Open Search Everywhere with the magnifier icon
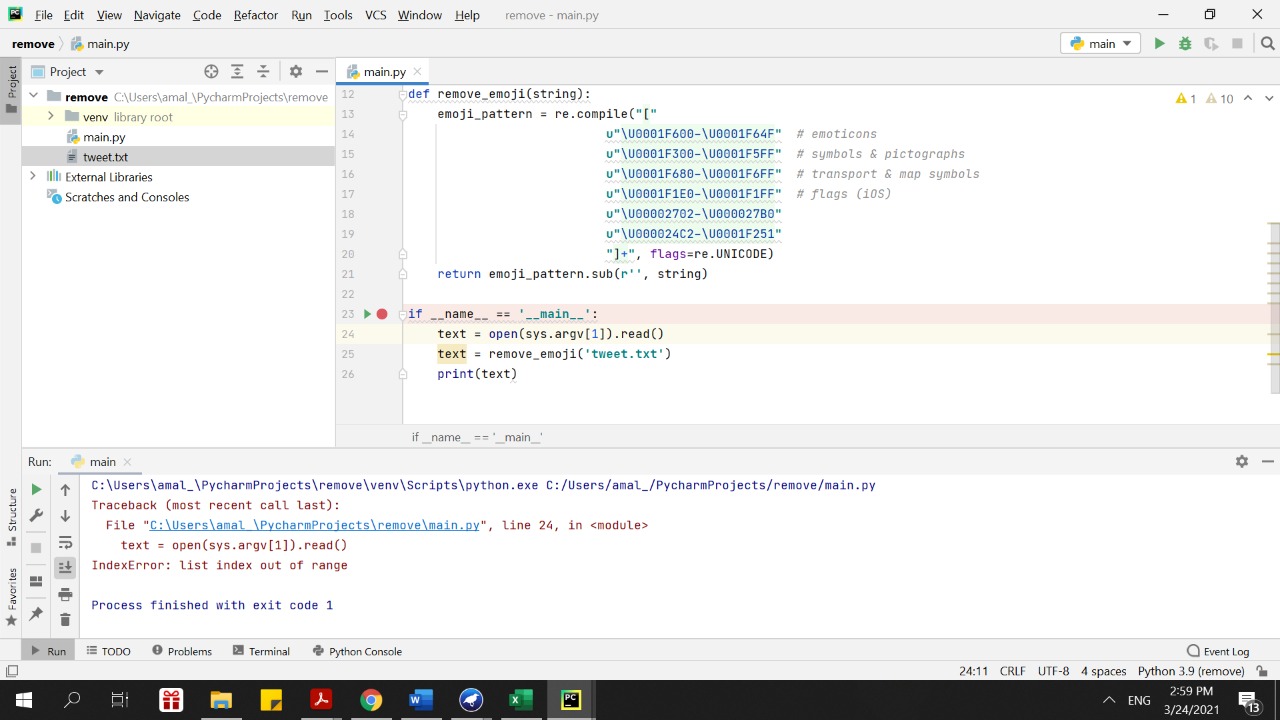Viewport: 1280px width, 720px height. coord(1268,44)
